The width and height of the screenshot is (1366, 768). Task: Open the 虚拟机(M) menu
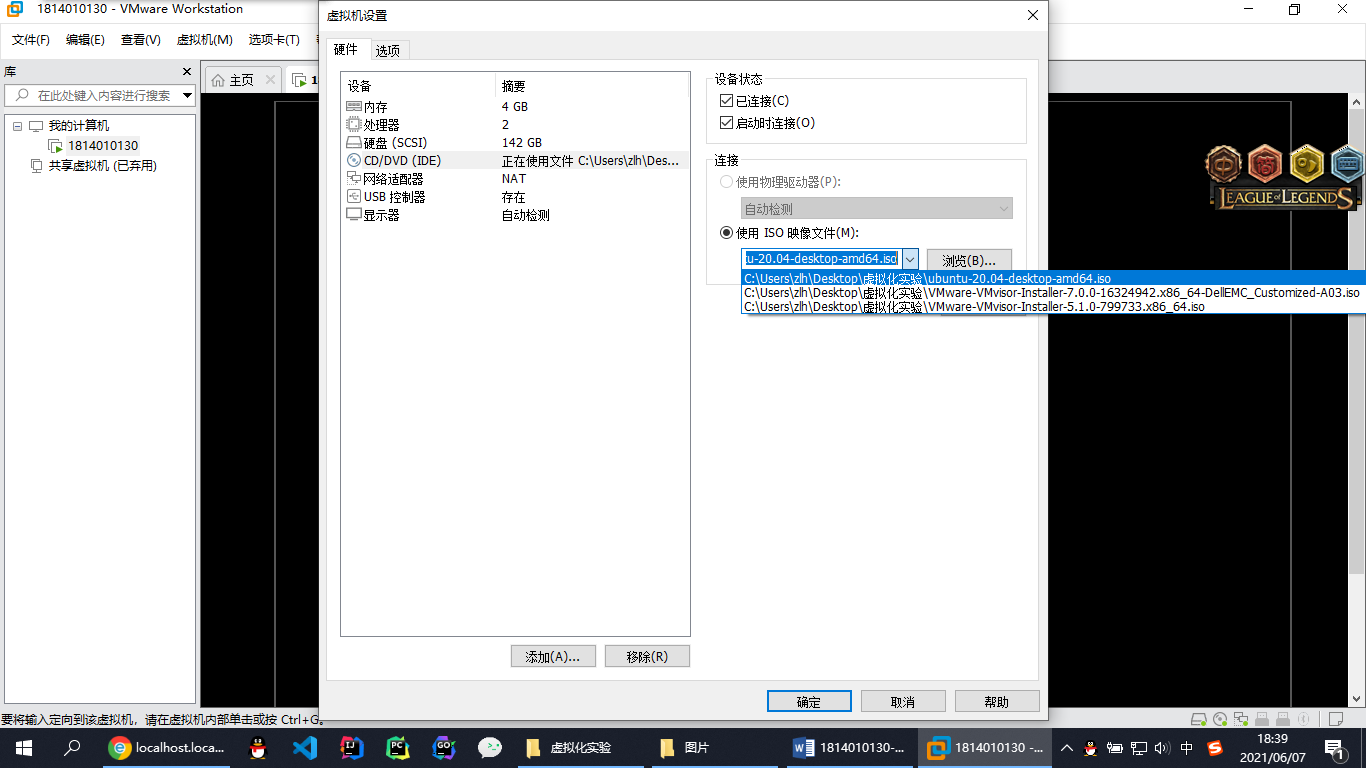(204, 40)
